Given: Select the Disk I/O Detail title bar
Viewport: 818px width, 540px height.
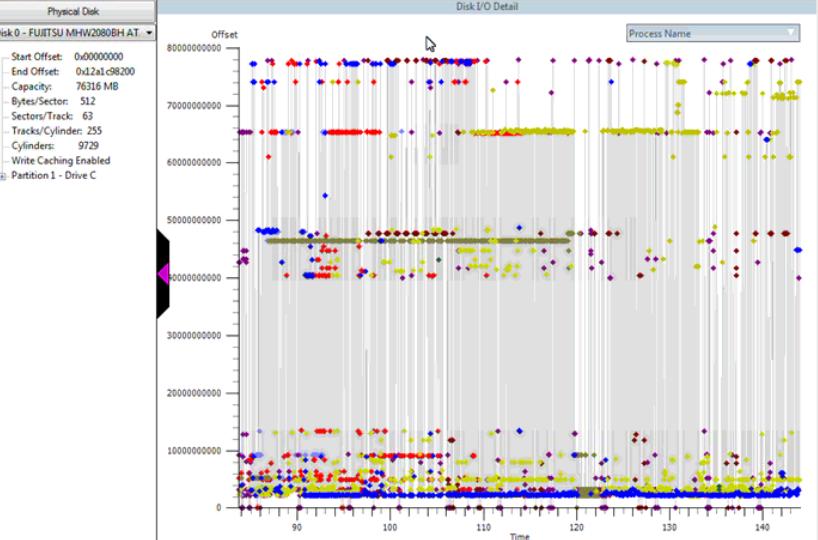Looking at the screenshot, I should click(487, 7).
